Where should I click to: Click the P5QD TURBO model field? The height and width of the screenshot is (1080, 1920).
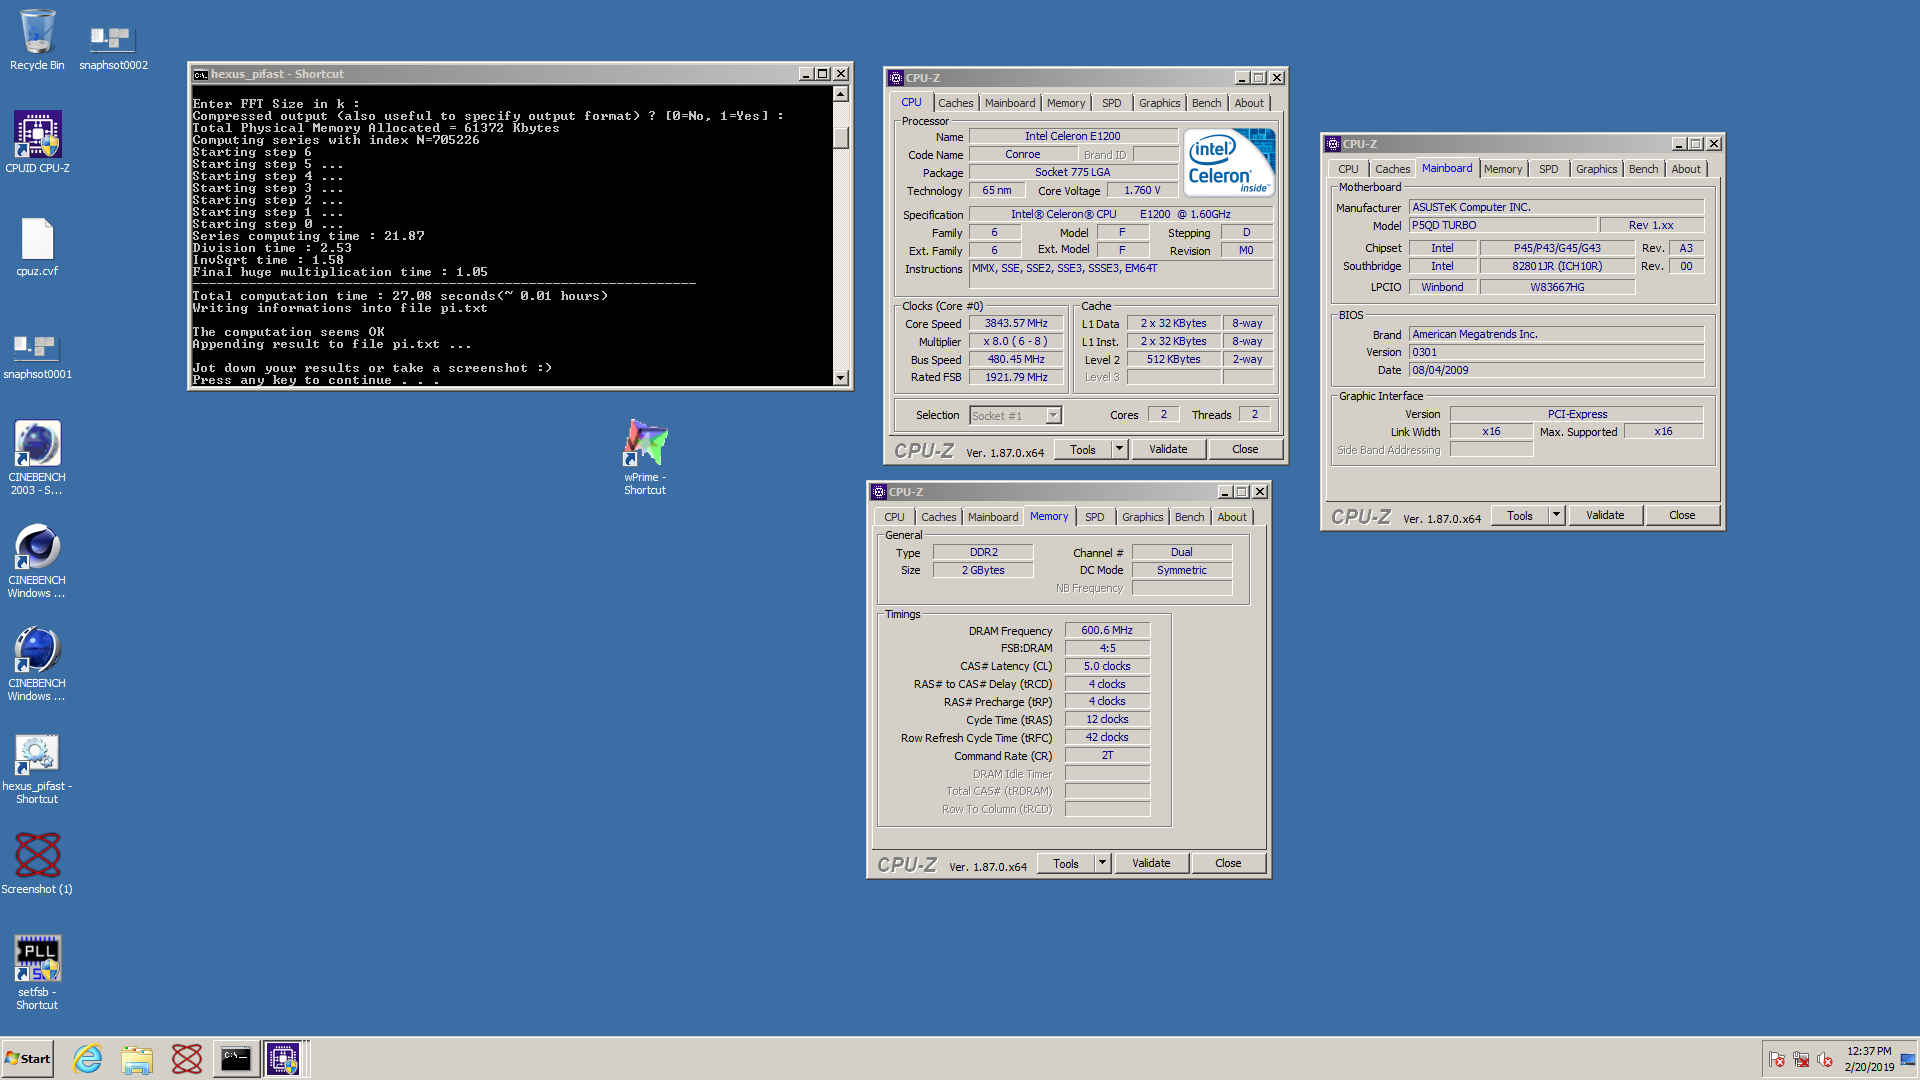(1501, 225)
